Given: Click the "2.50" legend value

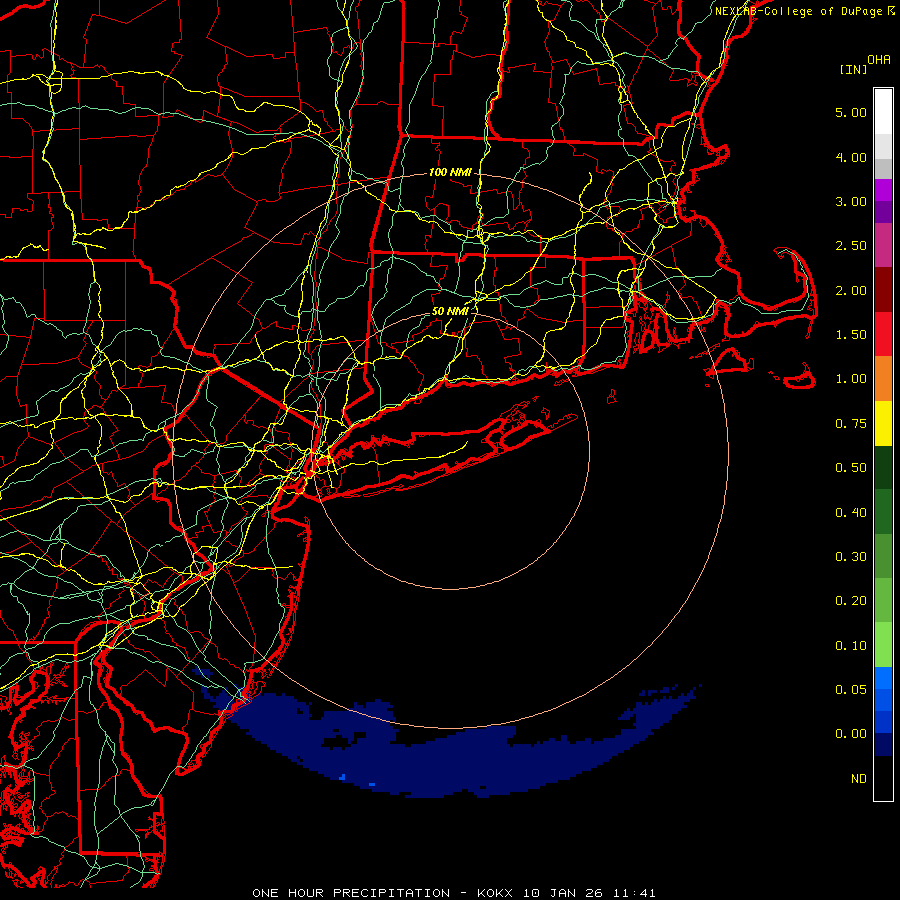Looking at the screenshot, I should click(851, 245).
